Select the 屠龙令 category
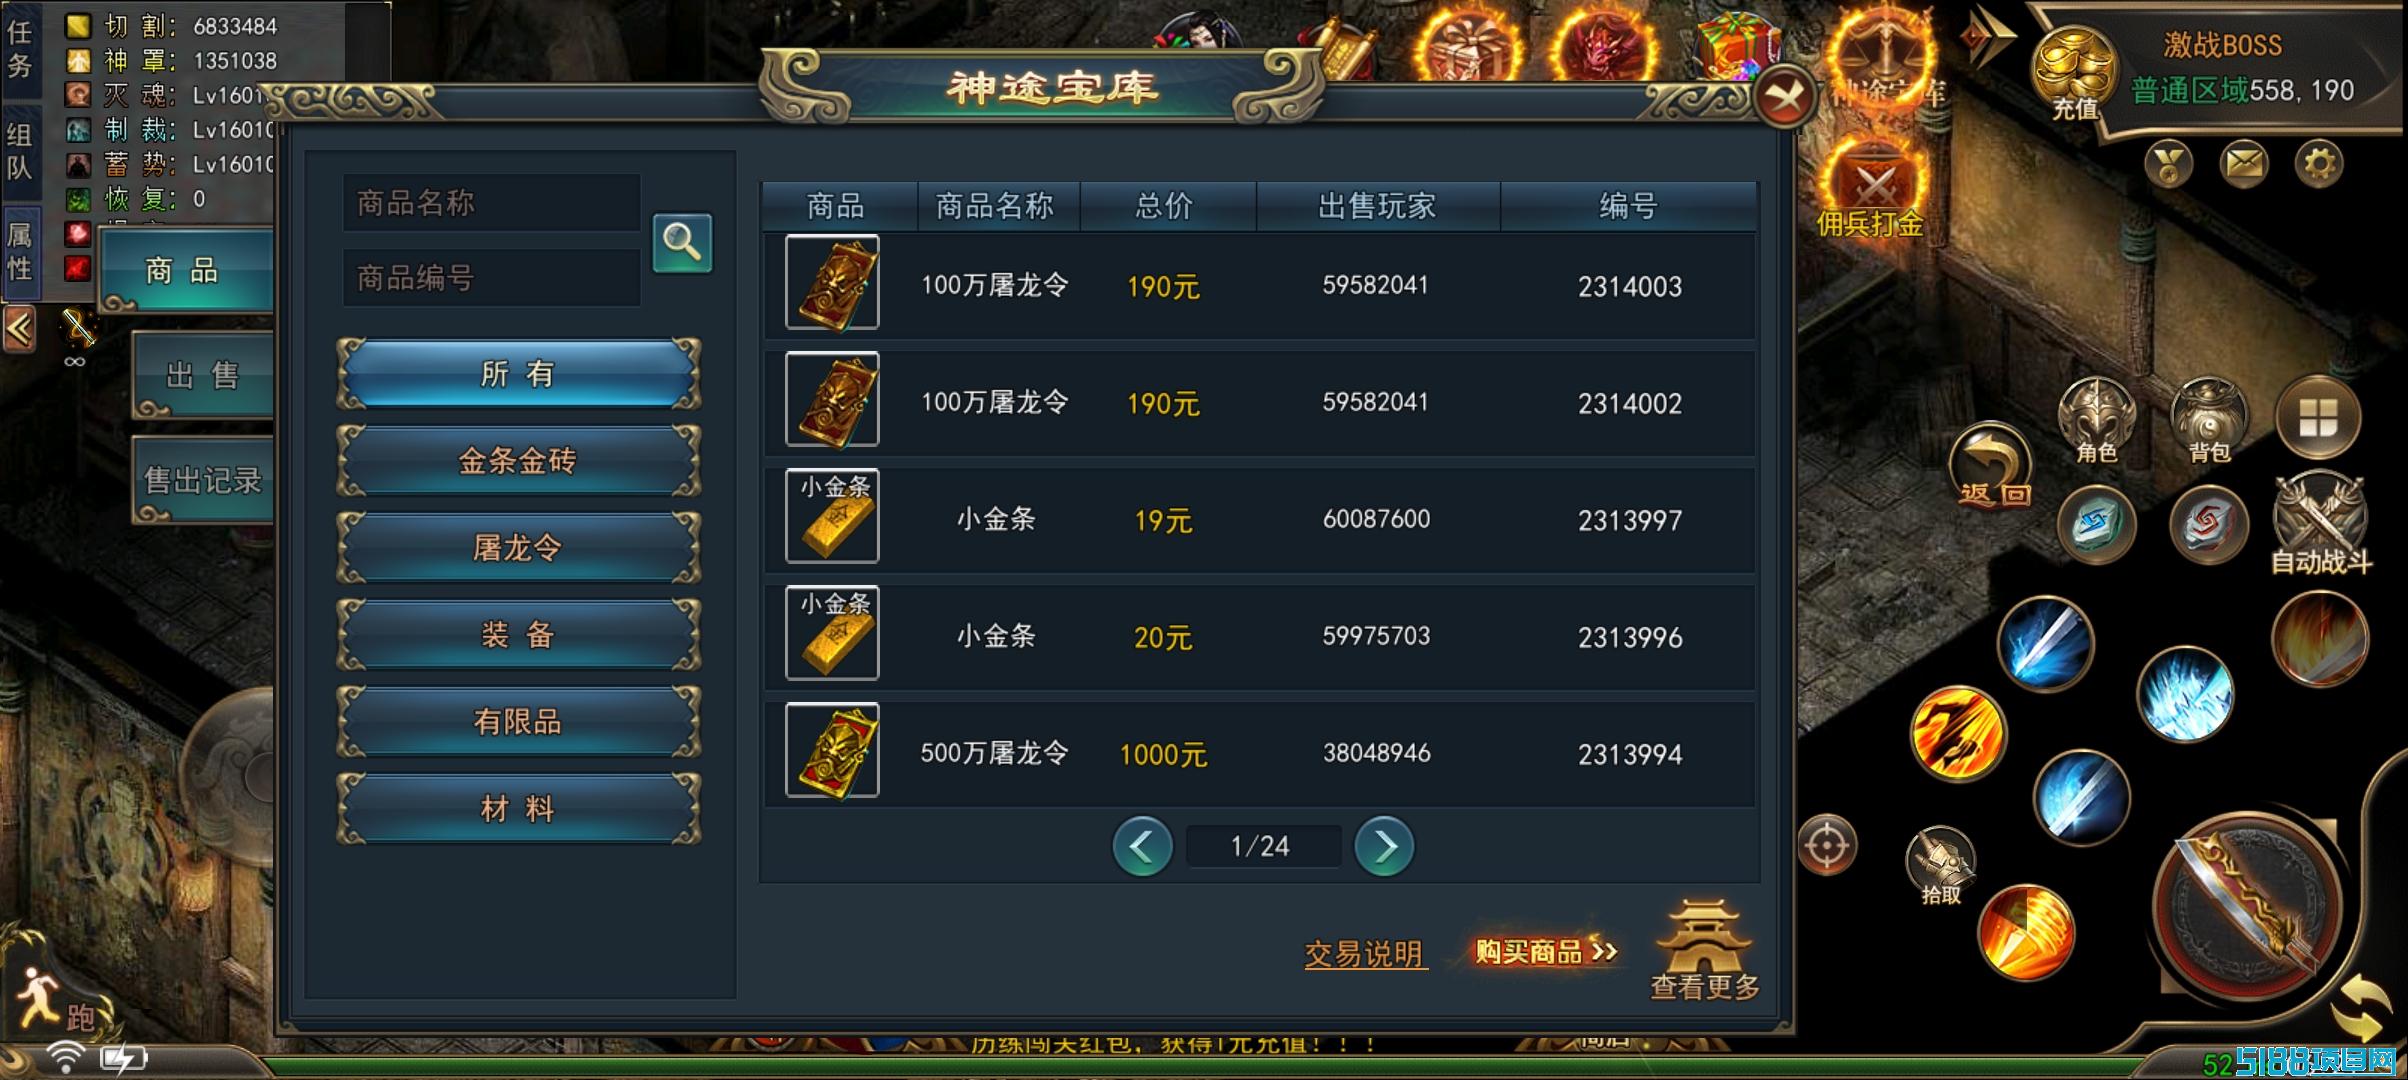This screenshot has height=1080, width=2408. (518, 548)
